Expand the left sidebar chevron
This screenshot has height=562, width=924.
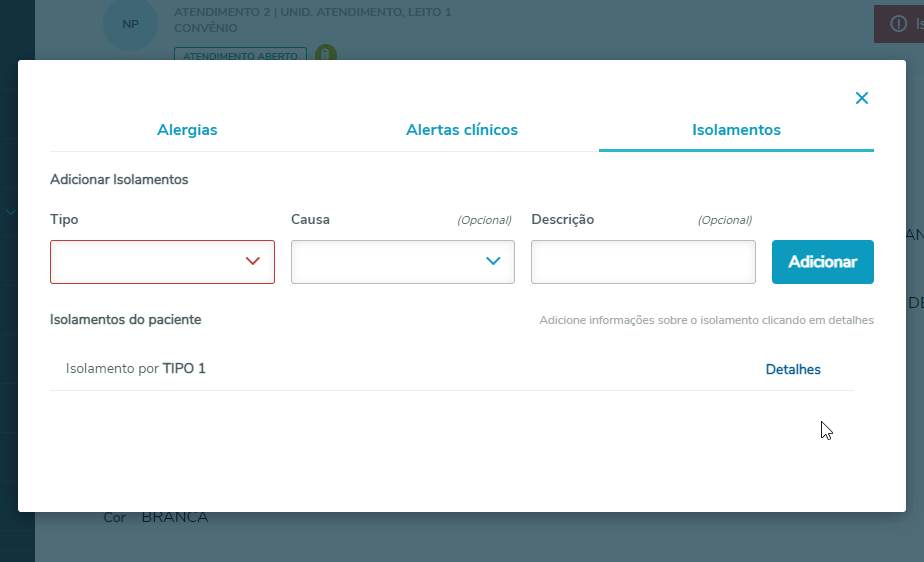click(x=11, y=212)
